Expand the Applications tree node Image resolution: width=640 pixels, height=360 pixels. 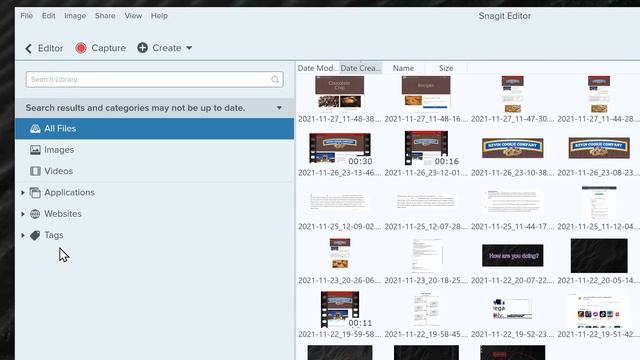pyautogui.click(x=23, y=192)
